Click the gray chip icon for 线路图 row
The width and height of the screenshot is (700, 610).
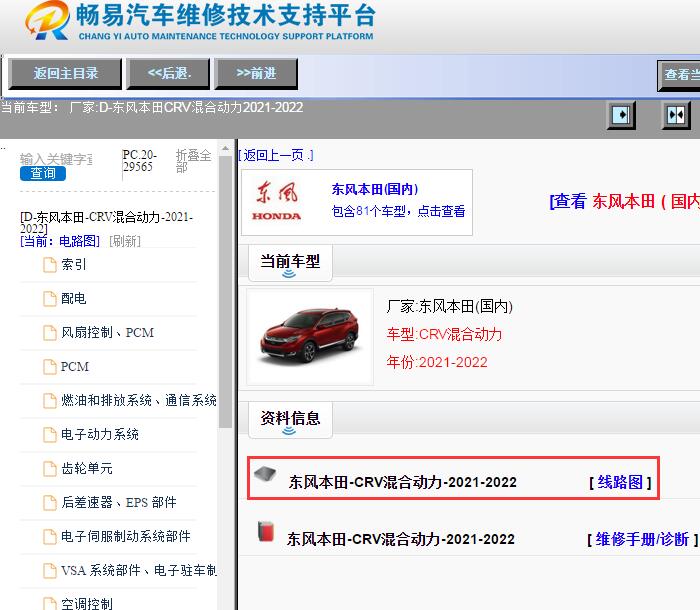pyautogui.click(x=265, y=474)
